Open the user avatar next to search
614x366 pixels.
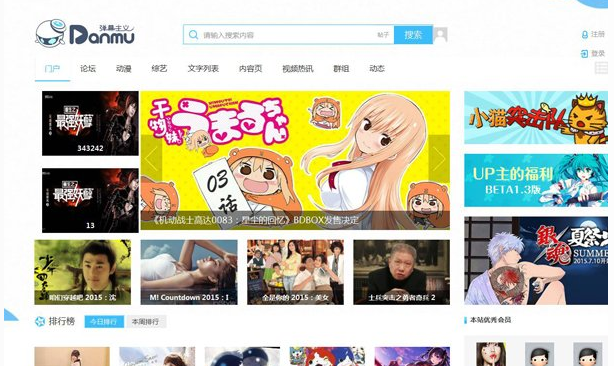click(441, 35)
